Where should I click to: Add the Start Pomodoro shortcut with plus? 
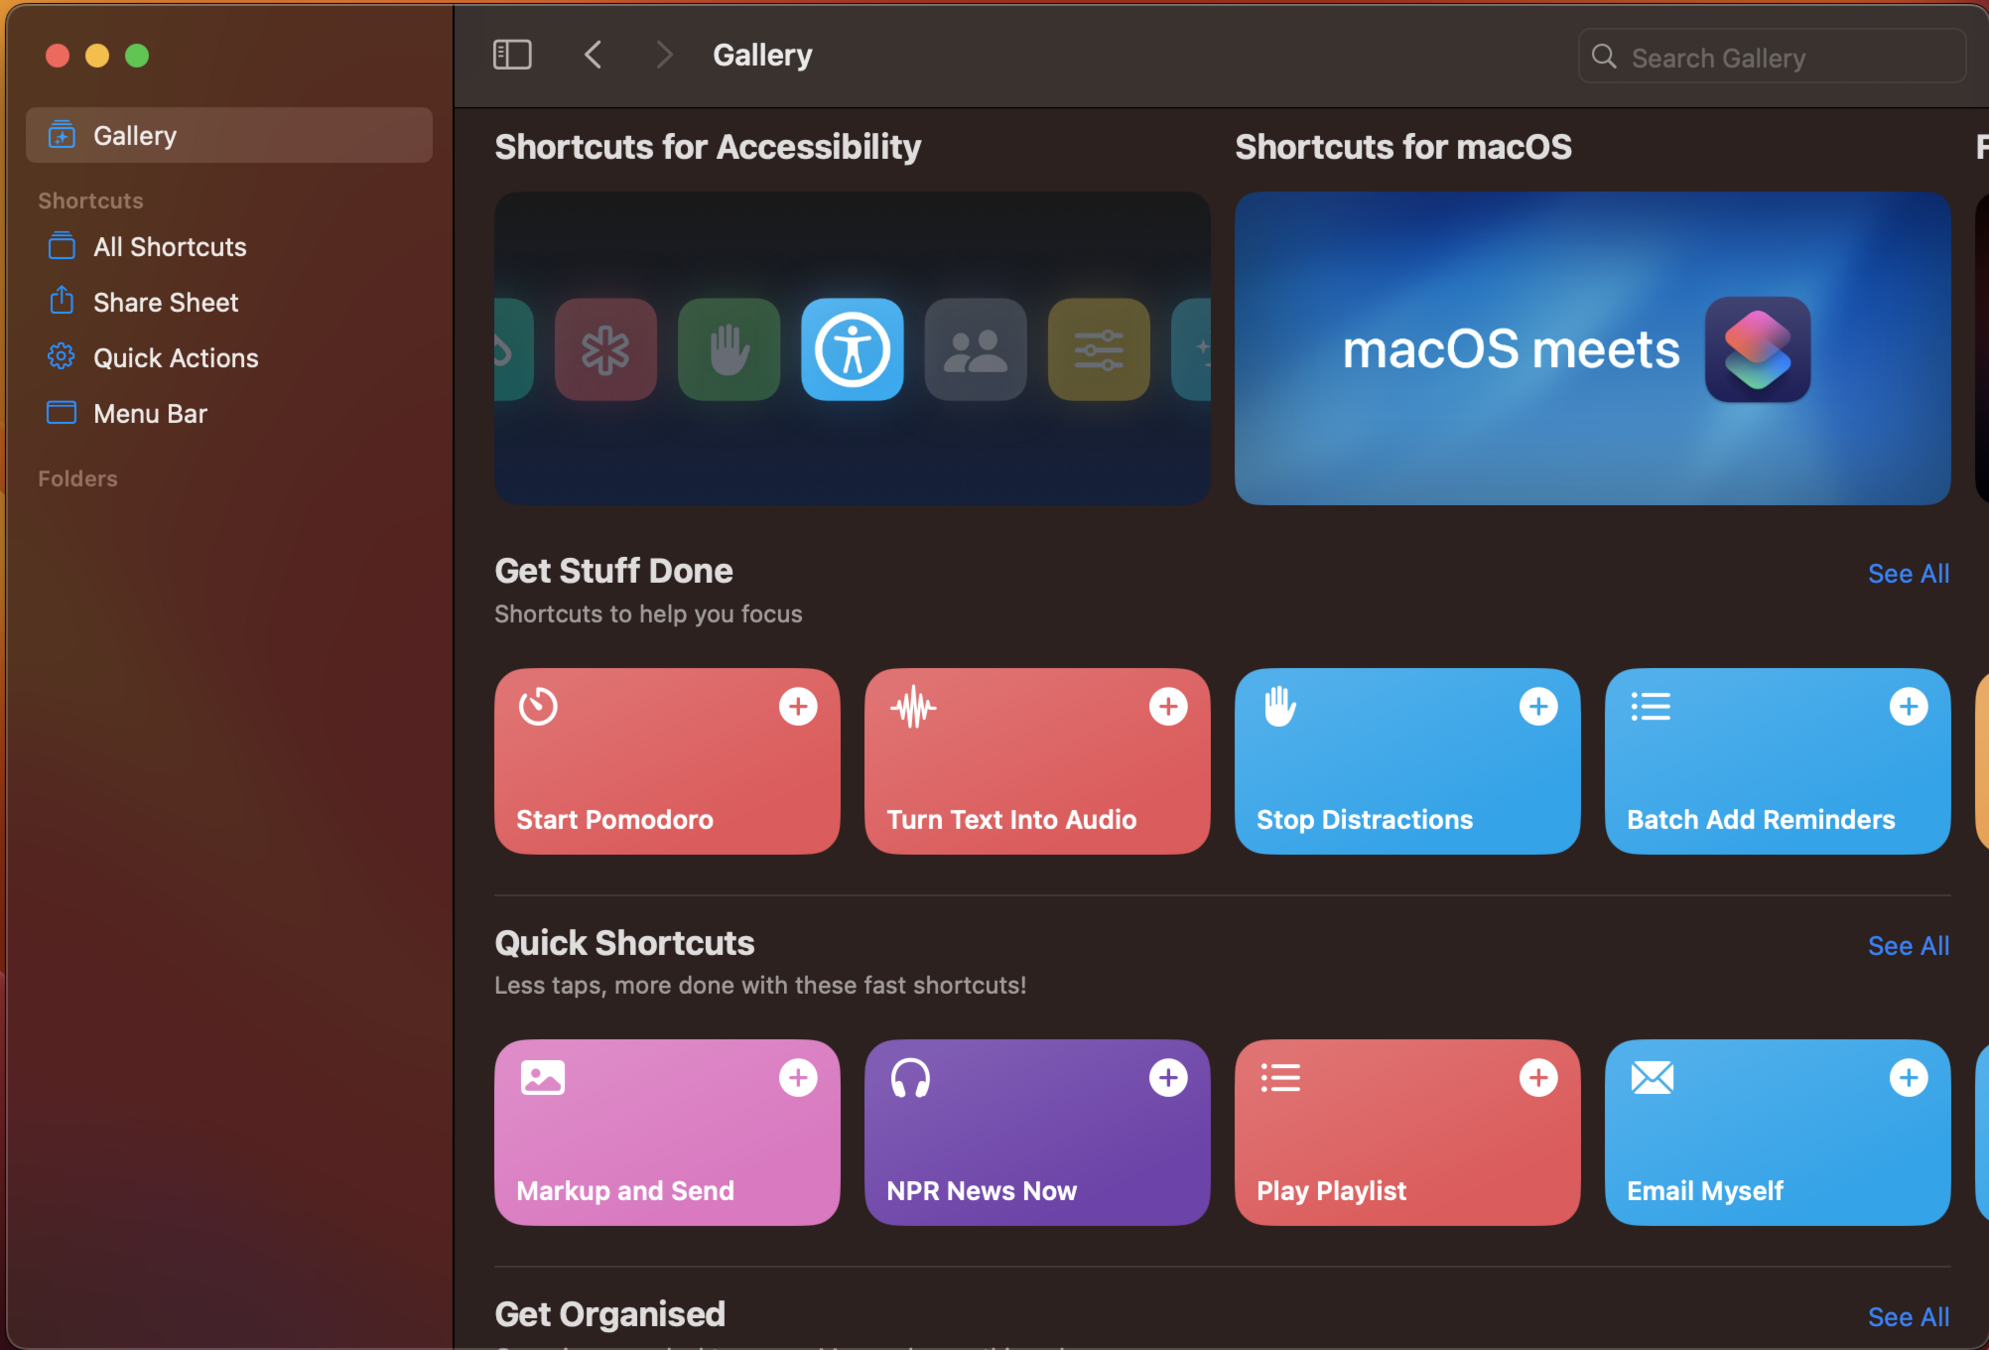797,707
